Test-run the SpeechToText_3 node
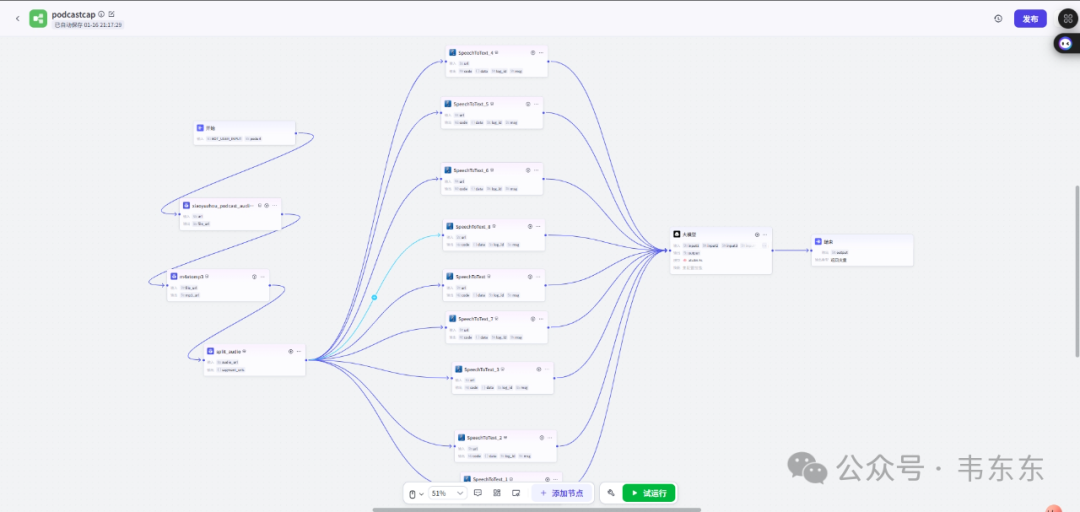1080x512 pixels. pos(539,369)
